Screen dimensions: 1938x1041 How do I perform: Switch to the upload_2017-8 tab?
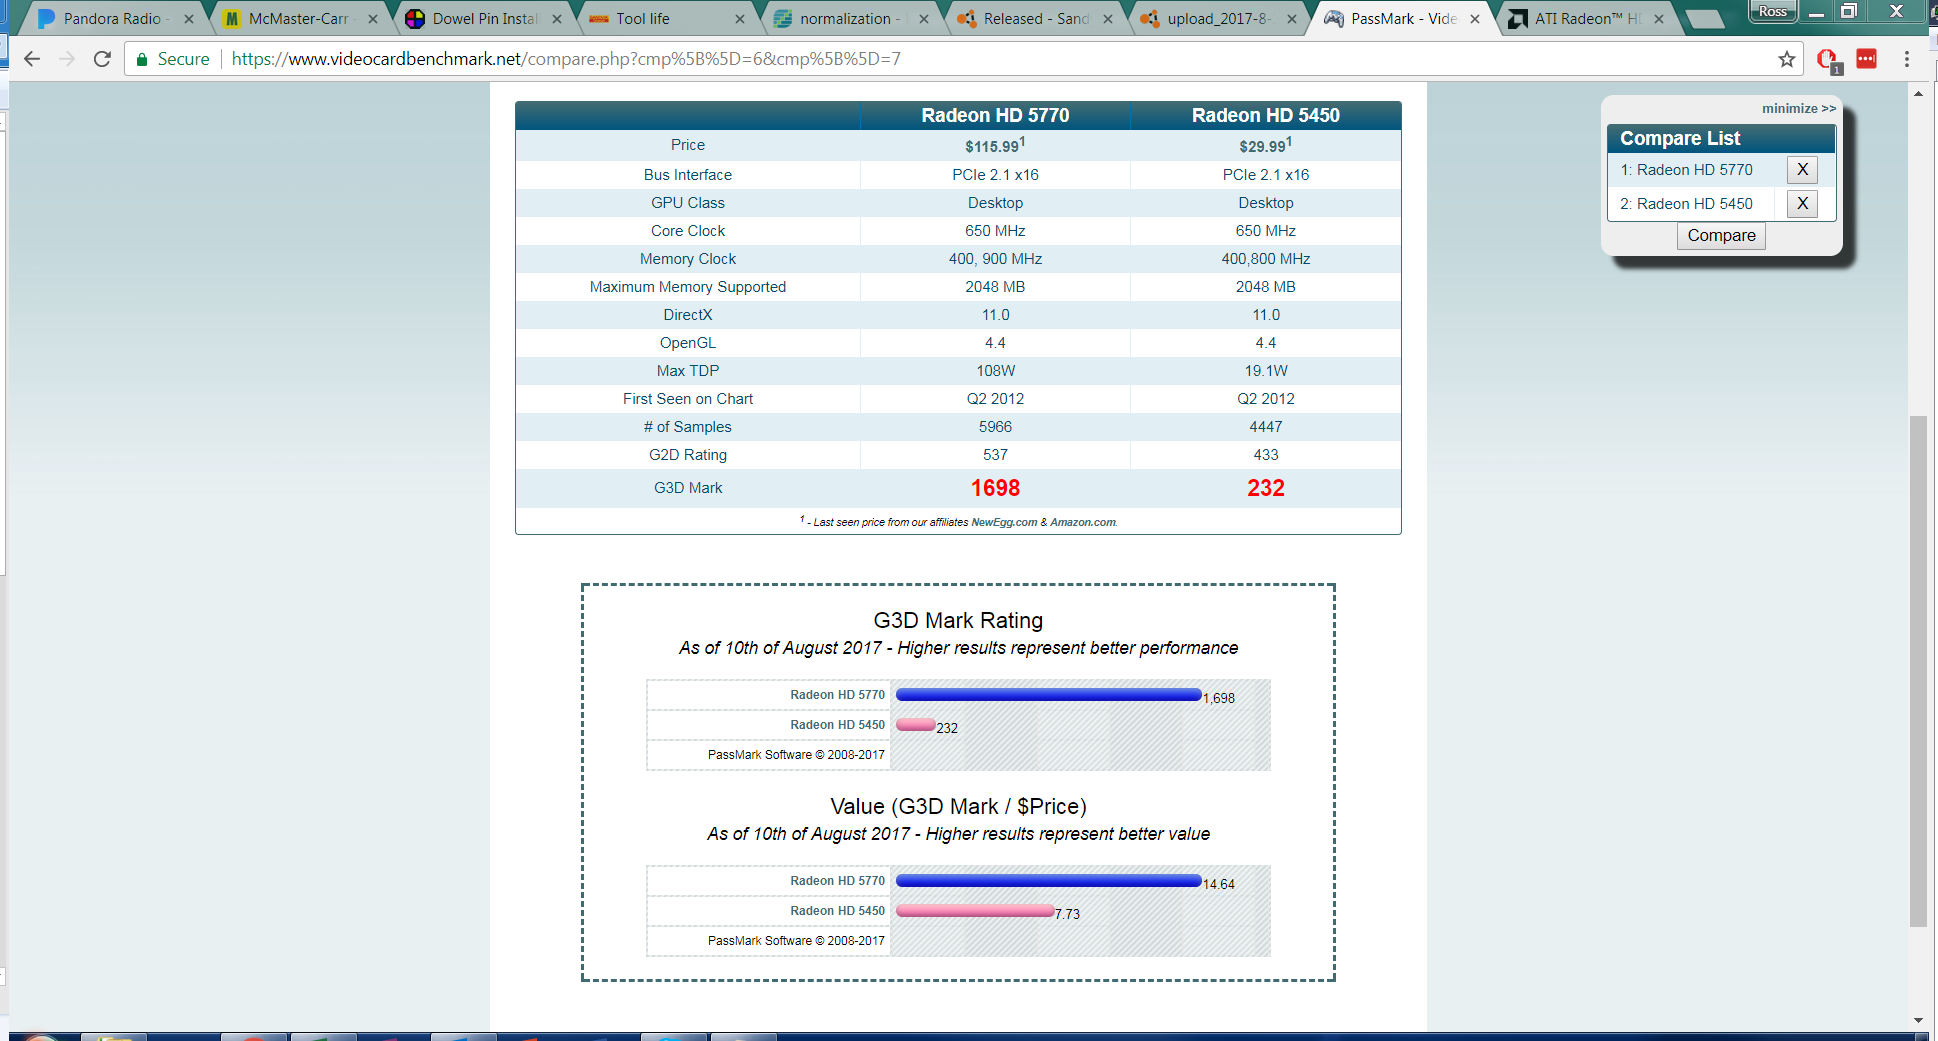[x=1218, y=19]
